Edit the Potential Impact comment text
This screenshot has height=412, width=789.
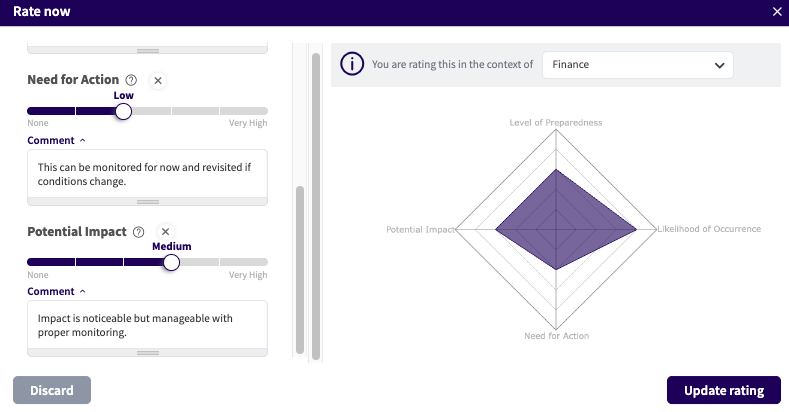[x=147, y=325]
